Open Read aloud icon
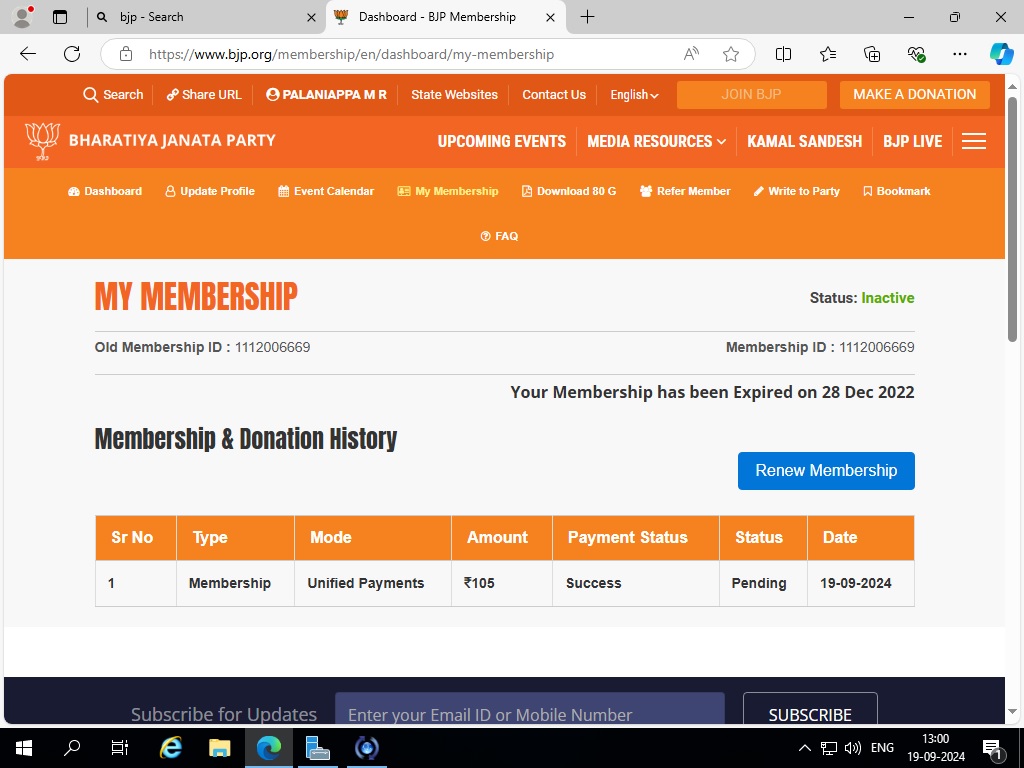The height and width of the screenshot is (768, 1024). 691,54
